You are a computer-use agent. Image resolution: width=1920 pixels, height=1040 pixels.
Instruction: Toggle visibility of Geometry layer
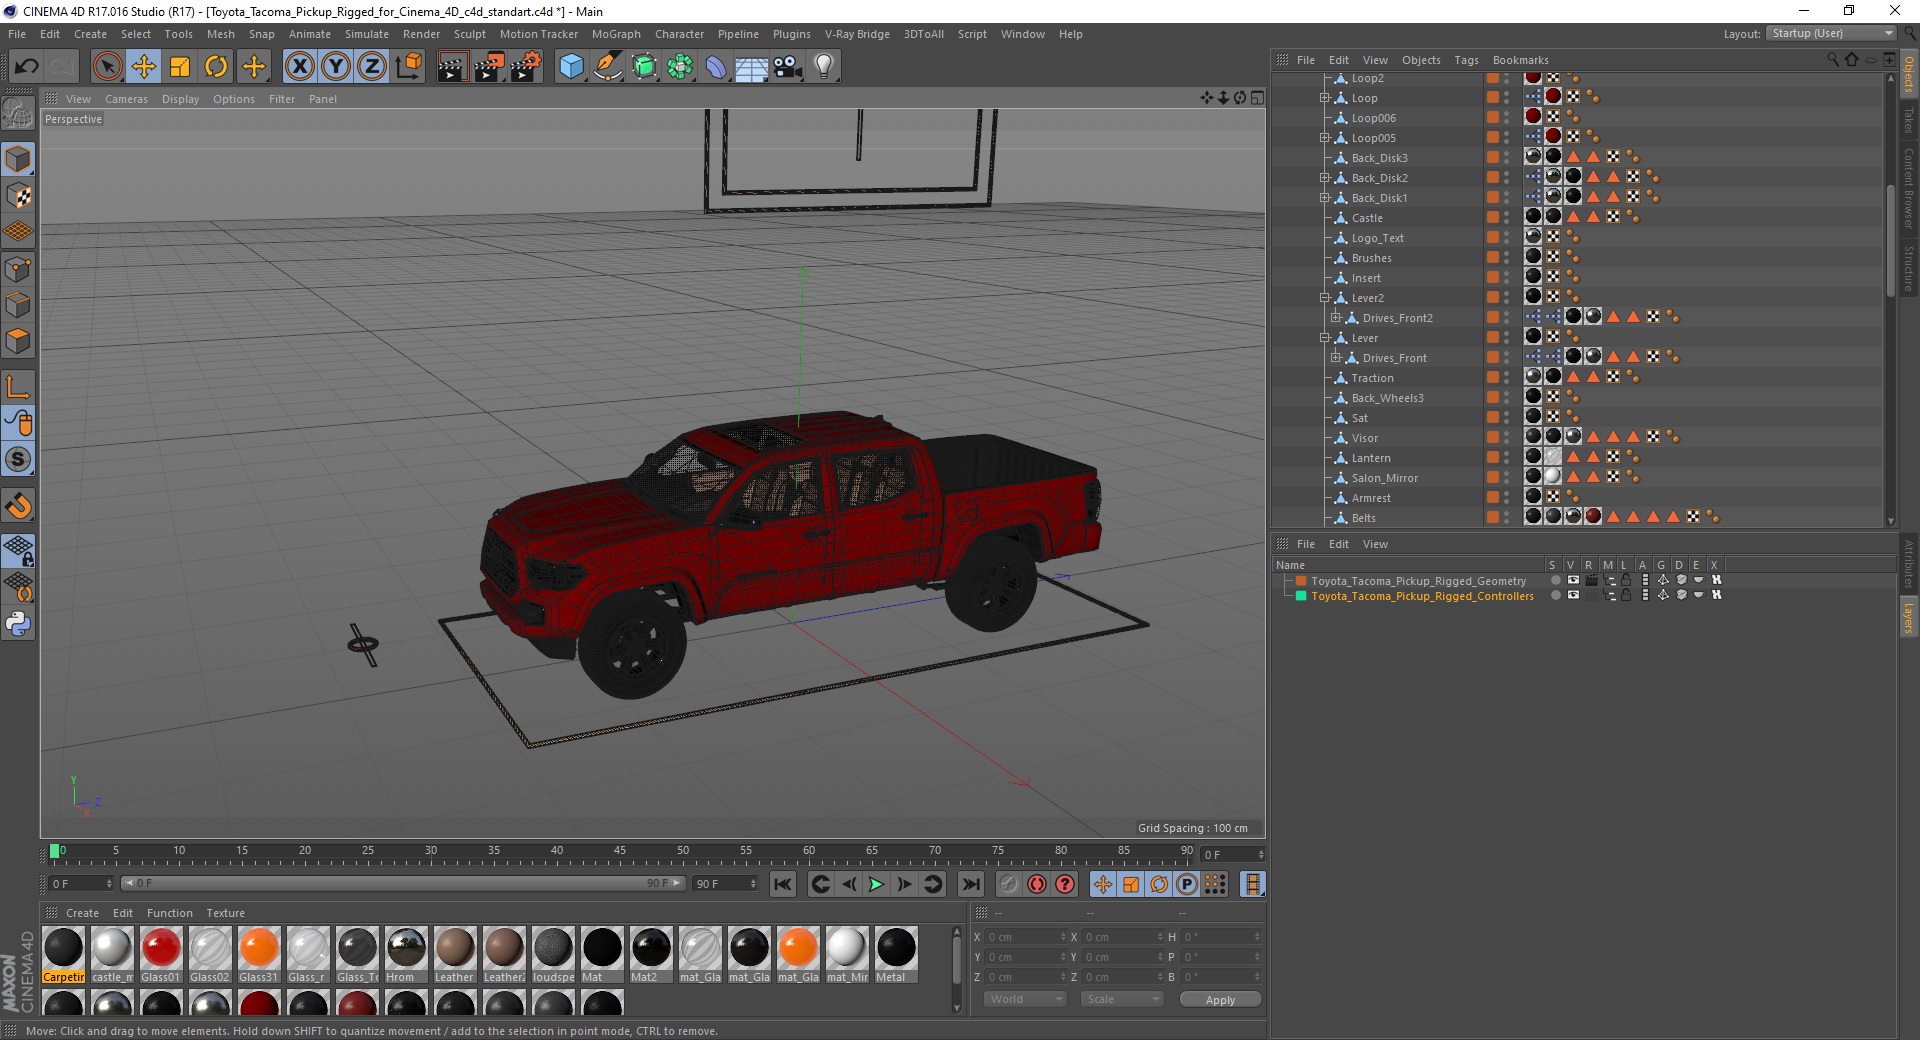click(x=1573, y=580)
